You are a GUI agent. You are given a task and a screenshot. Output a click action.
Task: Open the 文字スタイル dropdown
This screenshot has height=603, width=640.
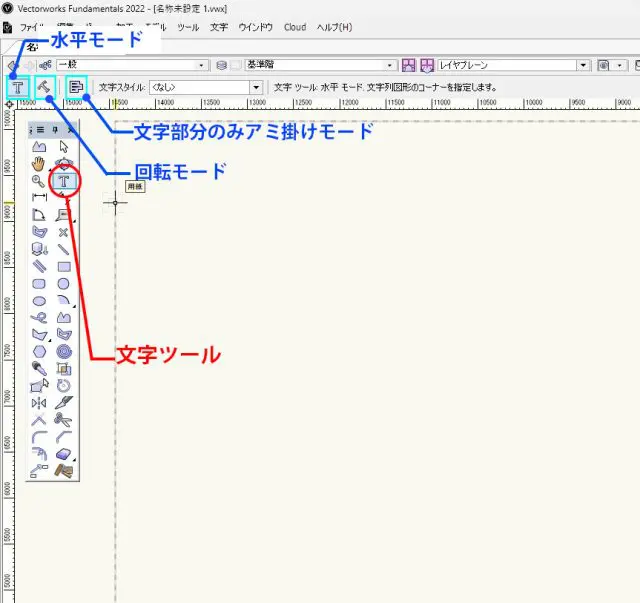tap(256, 88)
